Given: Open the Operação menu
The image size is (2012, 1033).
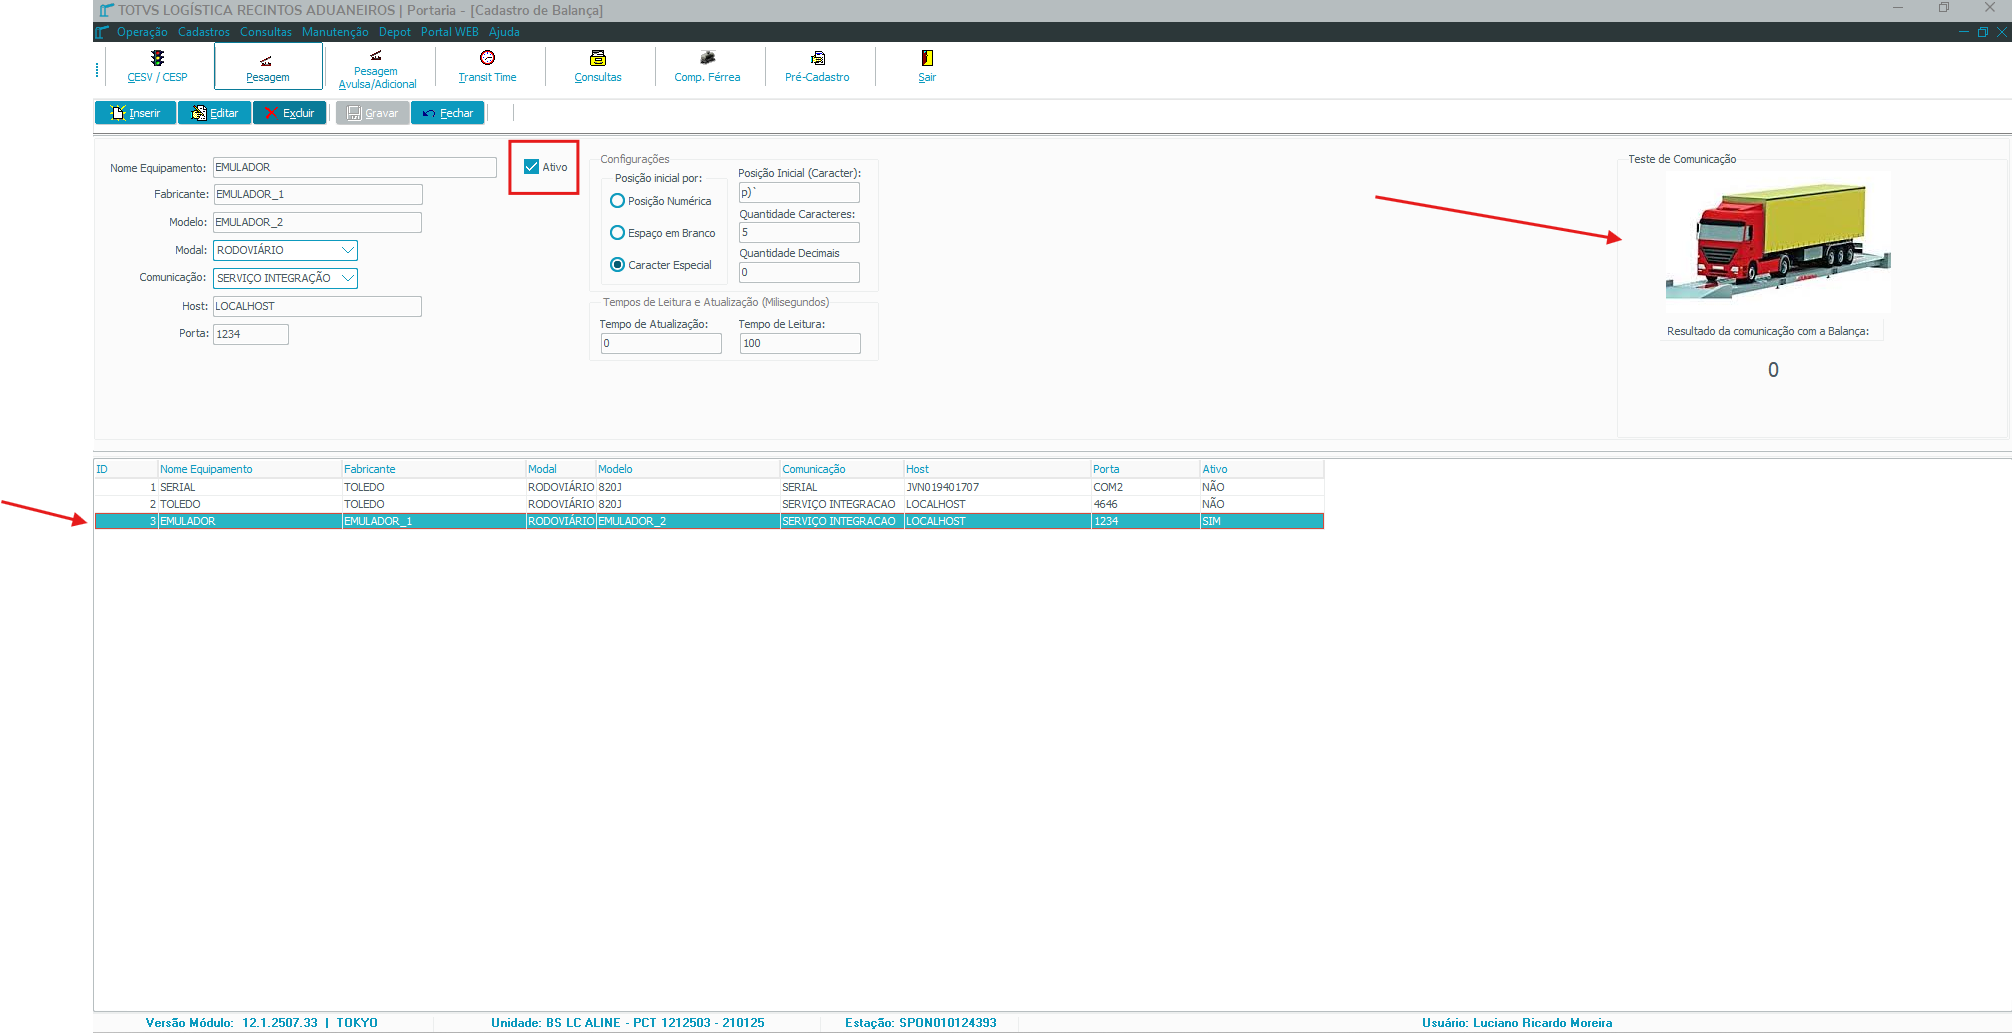Looking at the screenshot, I should (x=142, y=32).
